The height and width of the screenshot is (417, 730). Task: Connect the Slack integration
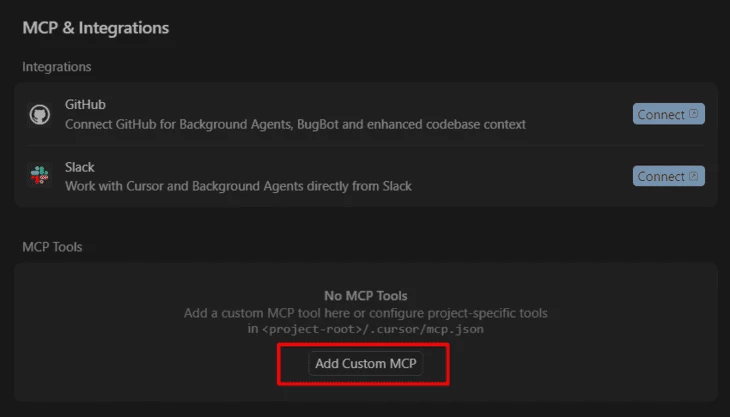669,176
